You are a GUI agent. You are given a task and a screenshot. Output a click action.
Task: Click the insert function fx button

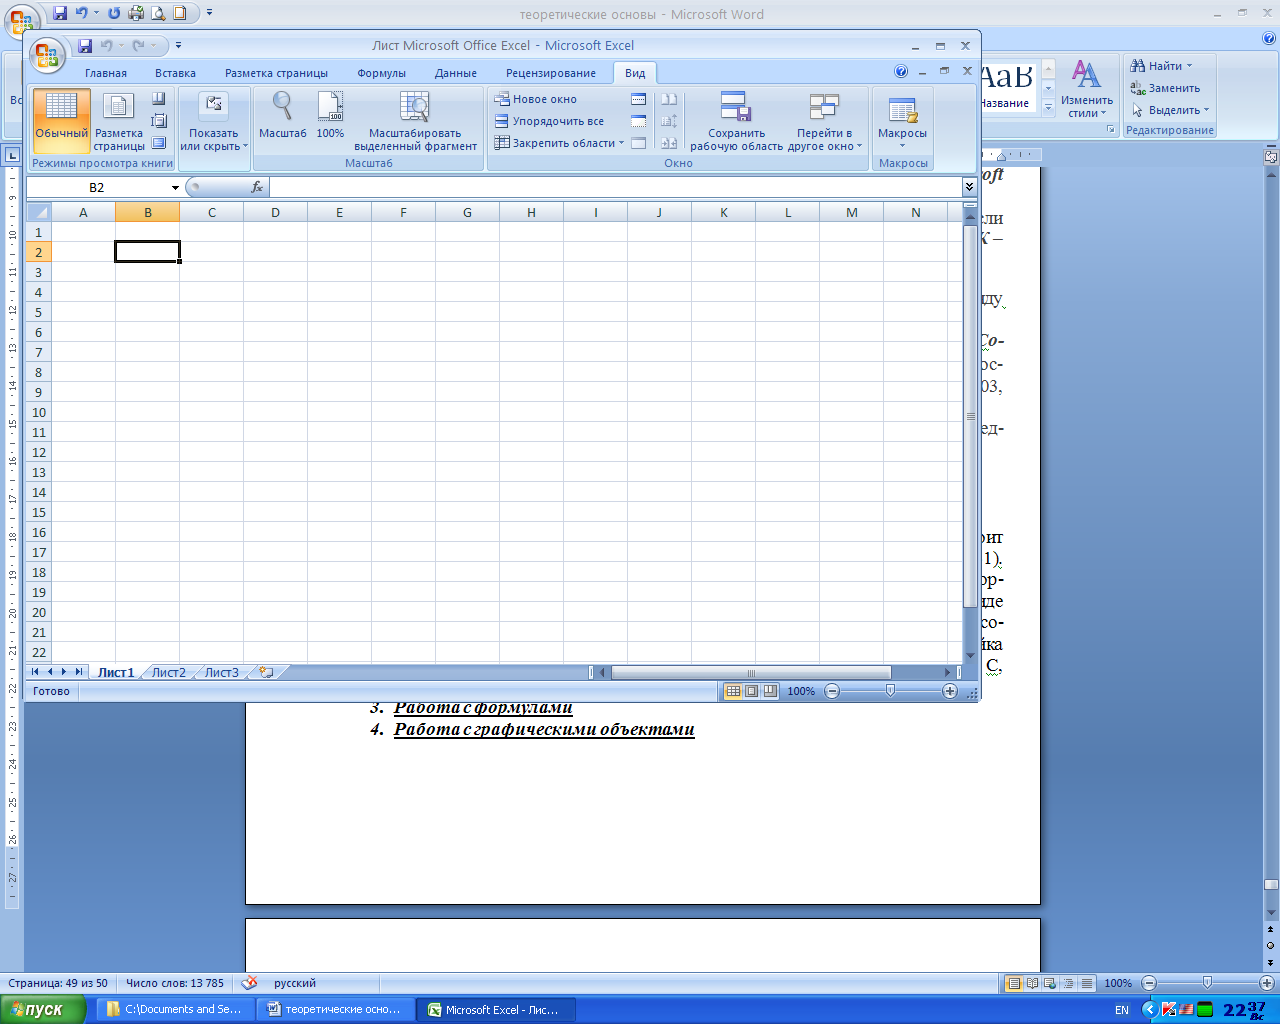click(257, 187)
